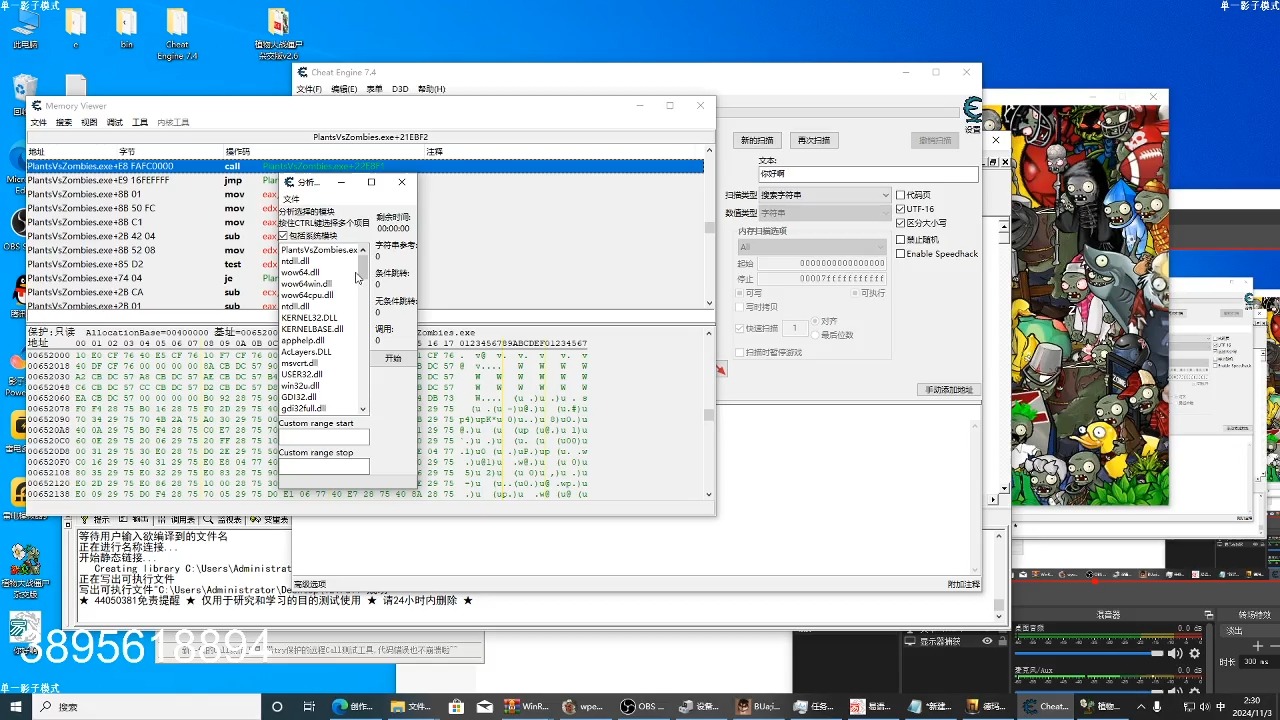The image size is (1280, 720).
Task: Toggle the 代码页 checkbox
Action: pos(901,195)
